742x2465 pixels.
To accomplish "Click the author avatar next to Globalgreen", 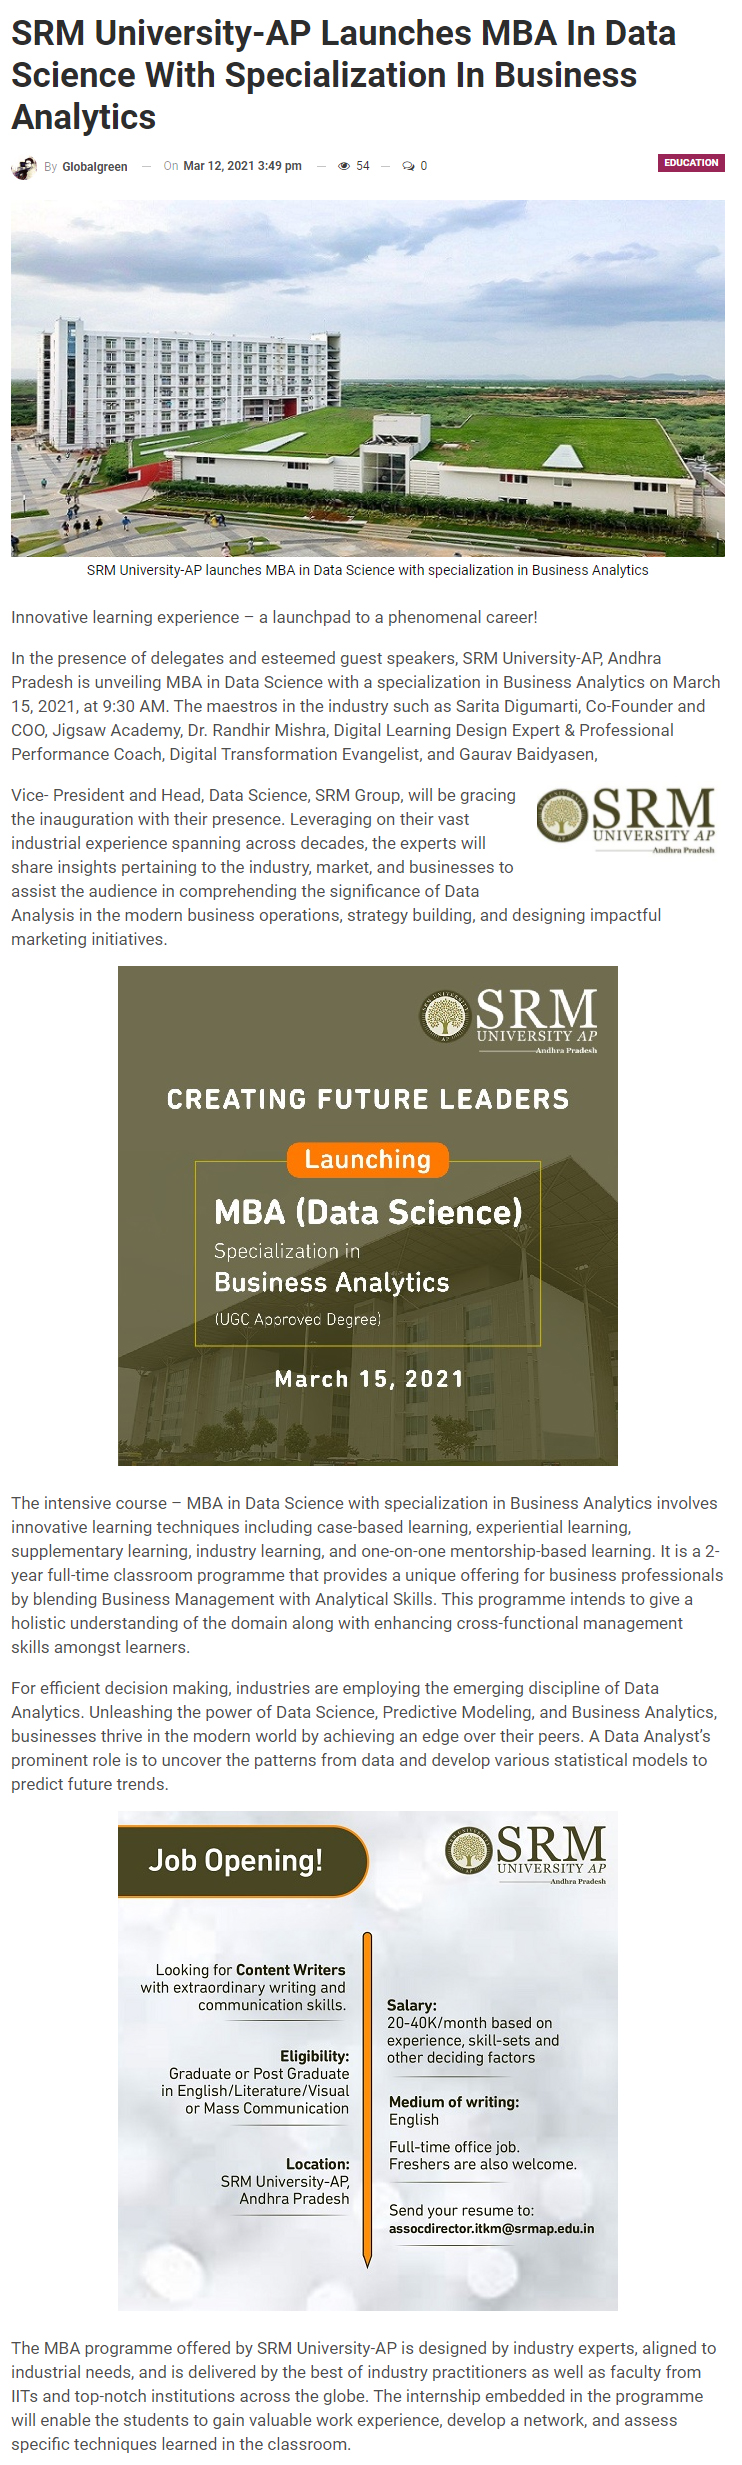I will 24,167.
